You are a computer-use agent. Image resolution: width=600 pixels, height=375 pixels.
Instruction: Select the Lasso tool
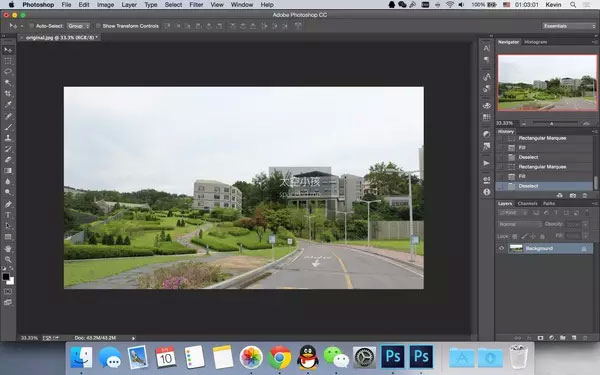coord(8,72)
